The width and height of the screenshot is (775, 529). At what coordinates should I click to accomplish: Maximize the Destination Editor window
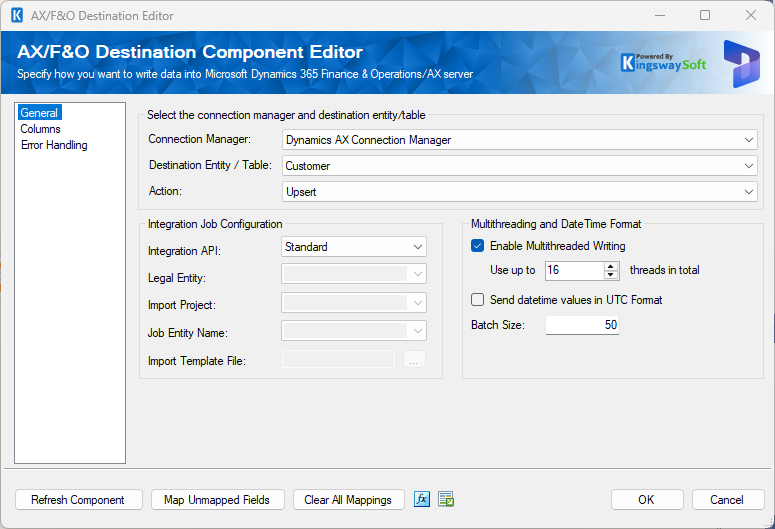coord(705,15)
